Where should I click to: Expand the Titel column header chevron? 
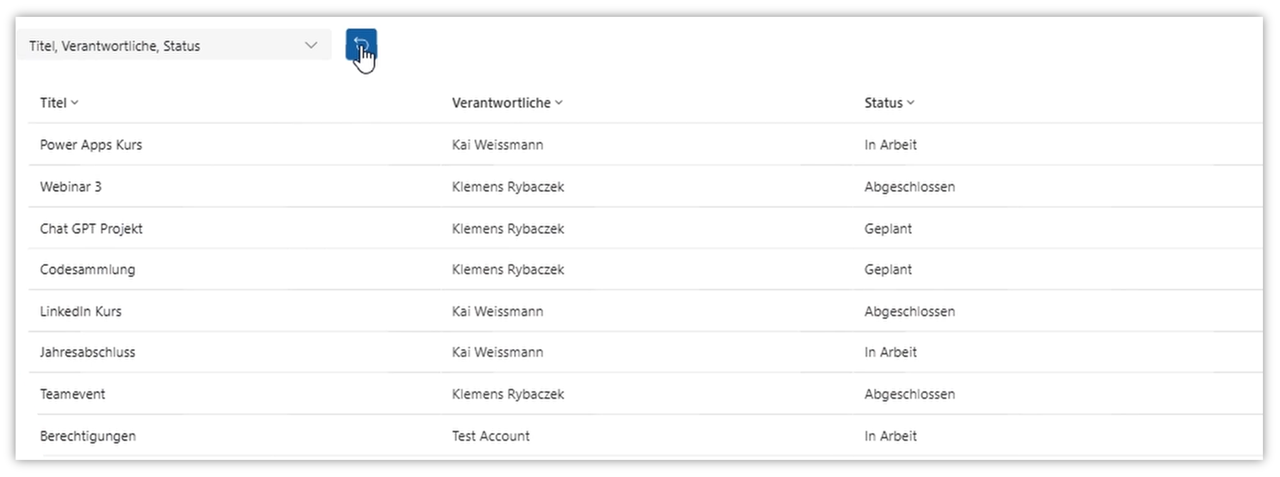coord(75,103)
